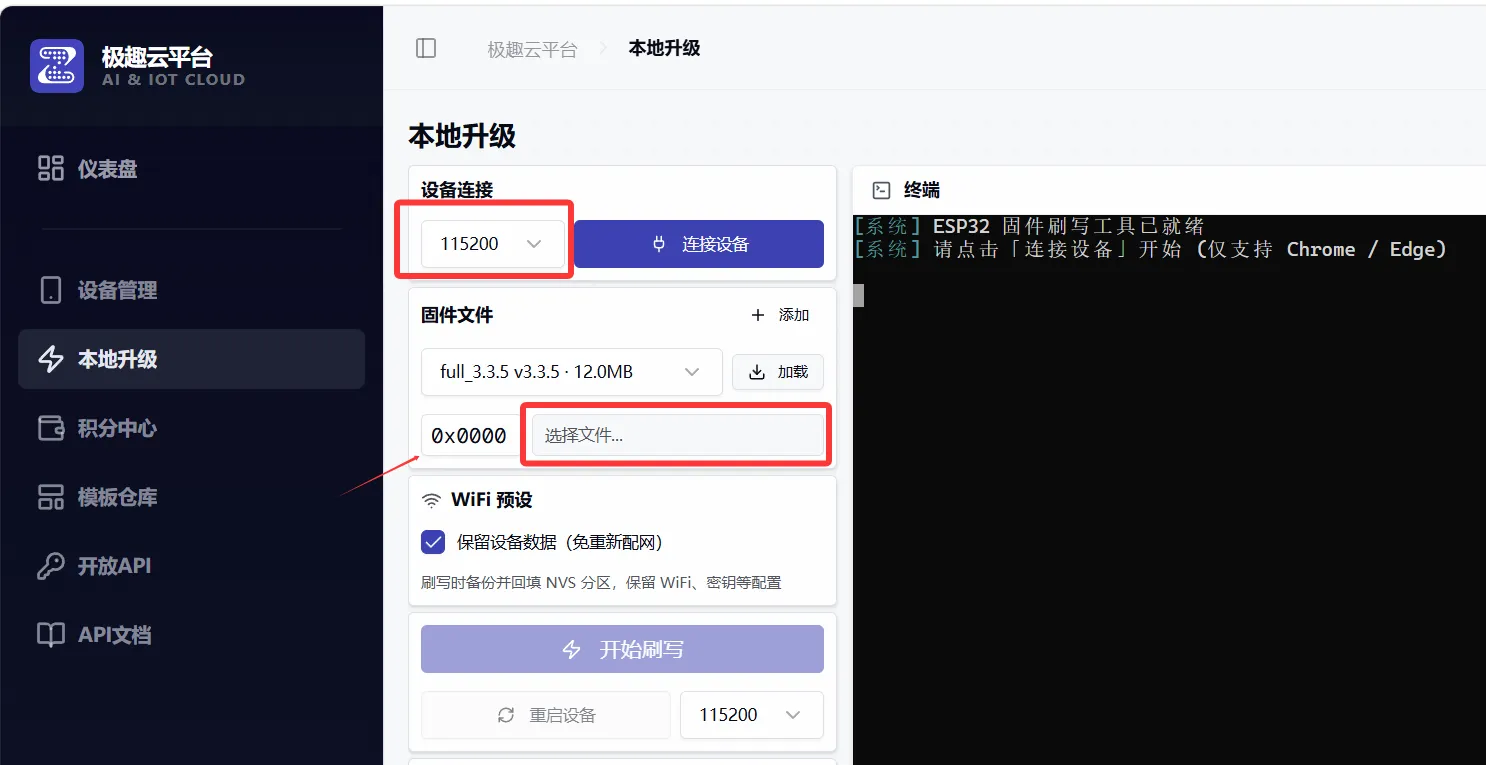Click the 模板仓库 template icon
1486x765 pixels.
51,497
